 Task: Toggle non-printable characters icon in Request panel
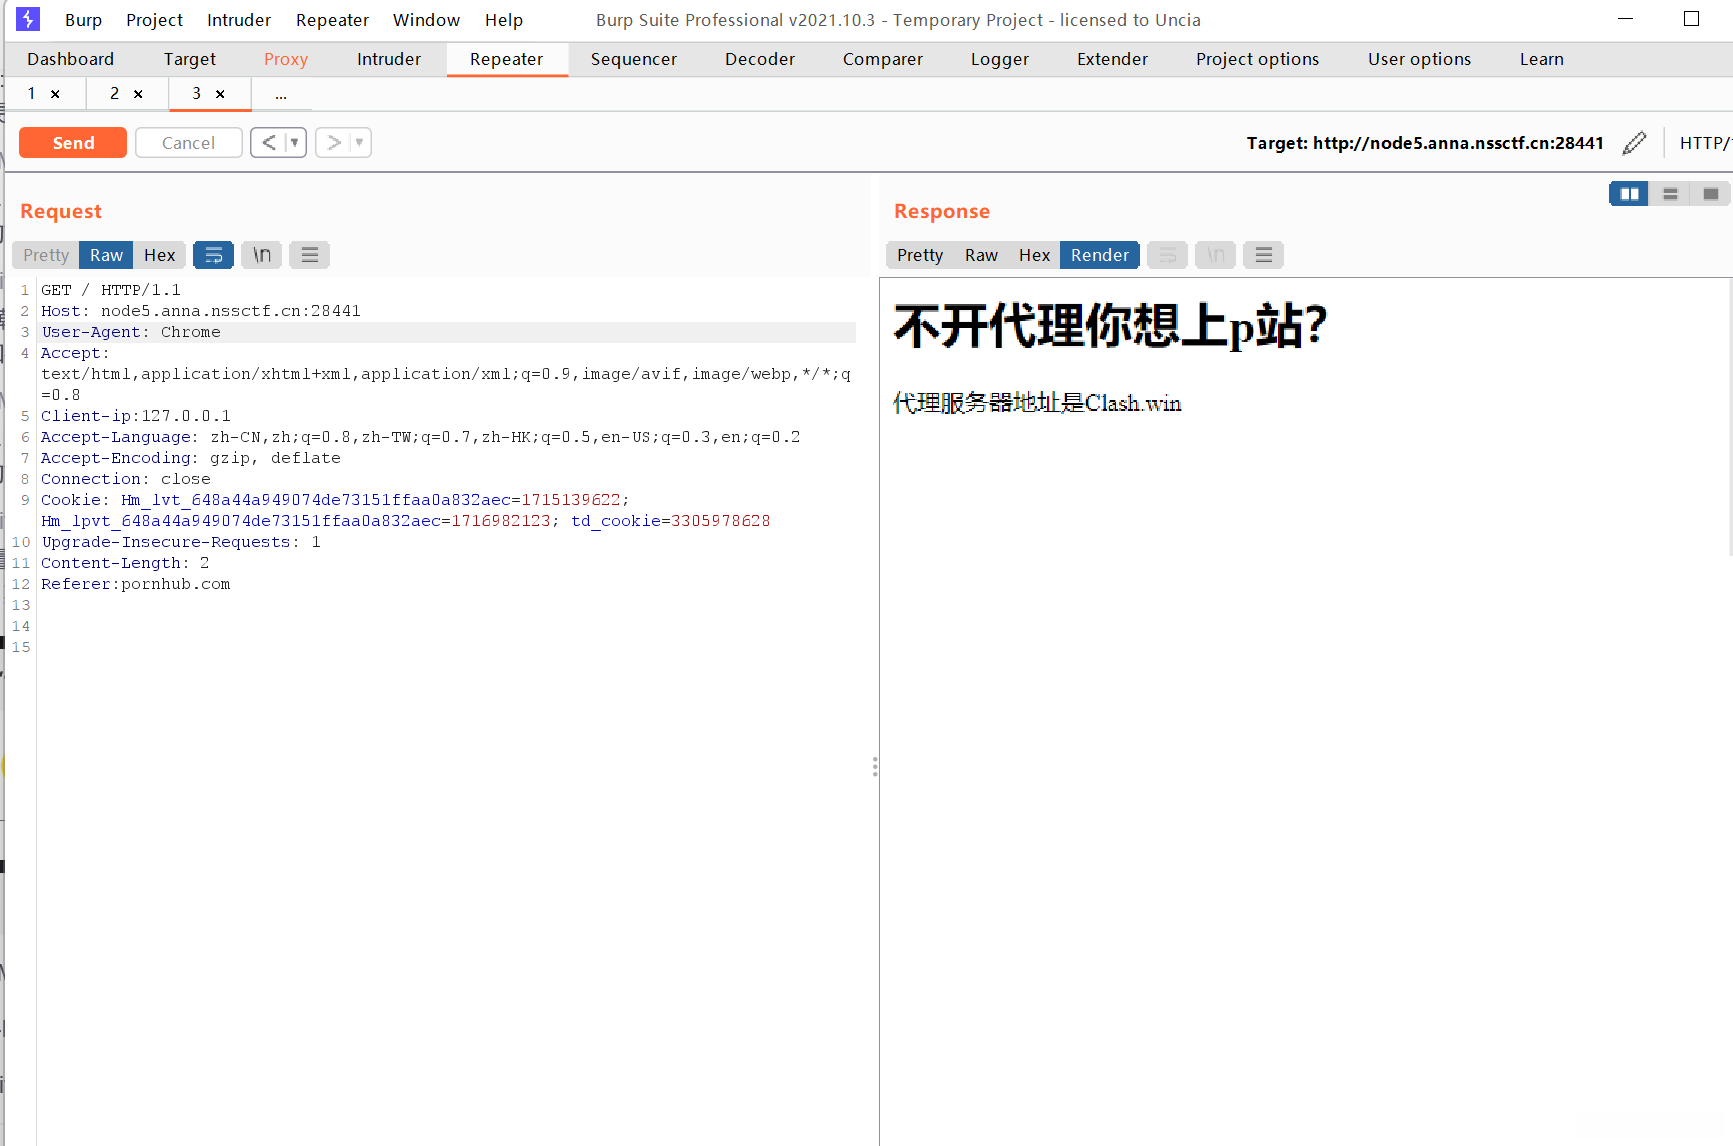pos(262,255)
